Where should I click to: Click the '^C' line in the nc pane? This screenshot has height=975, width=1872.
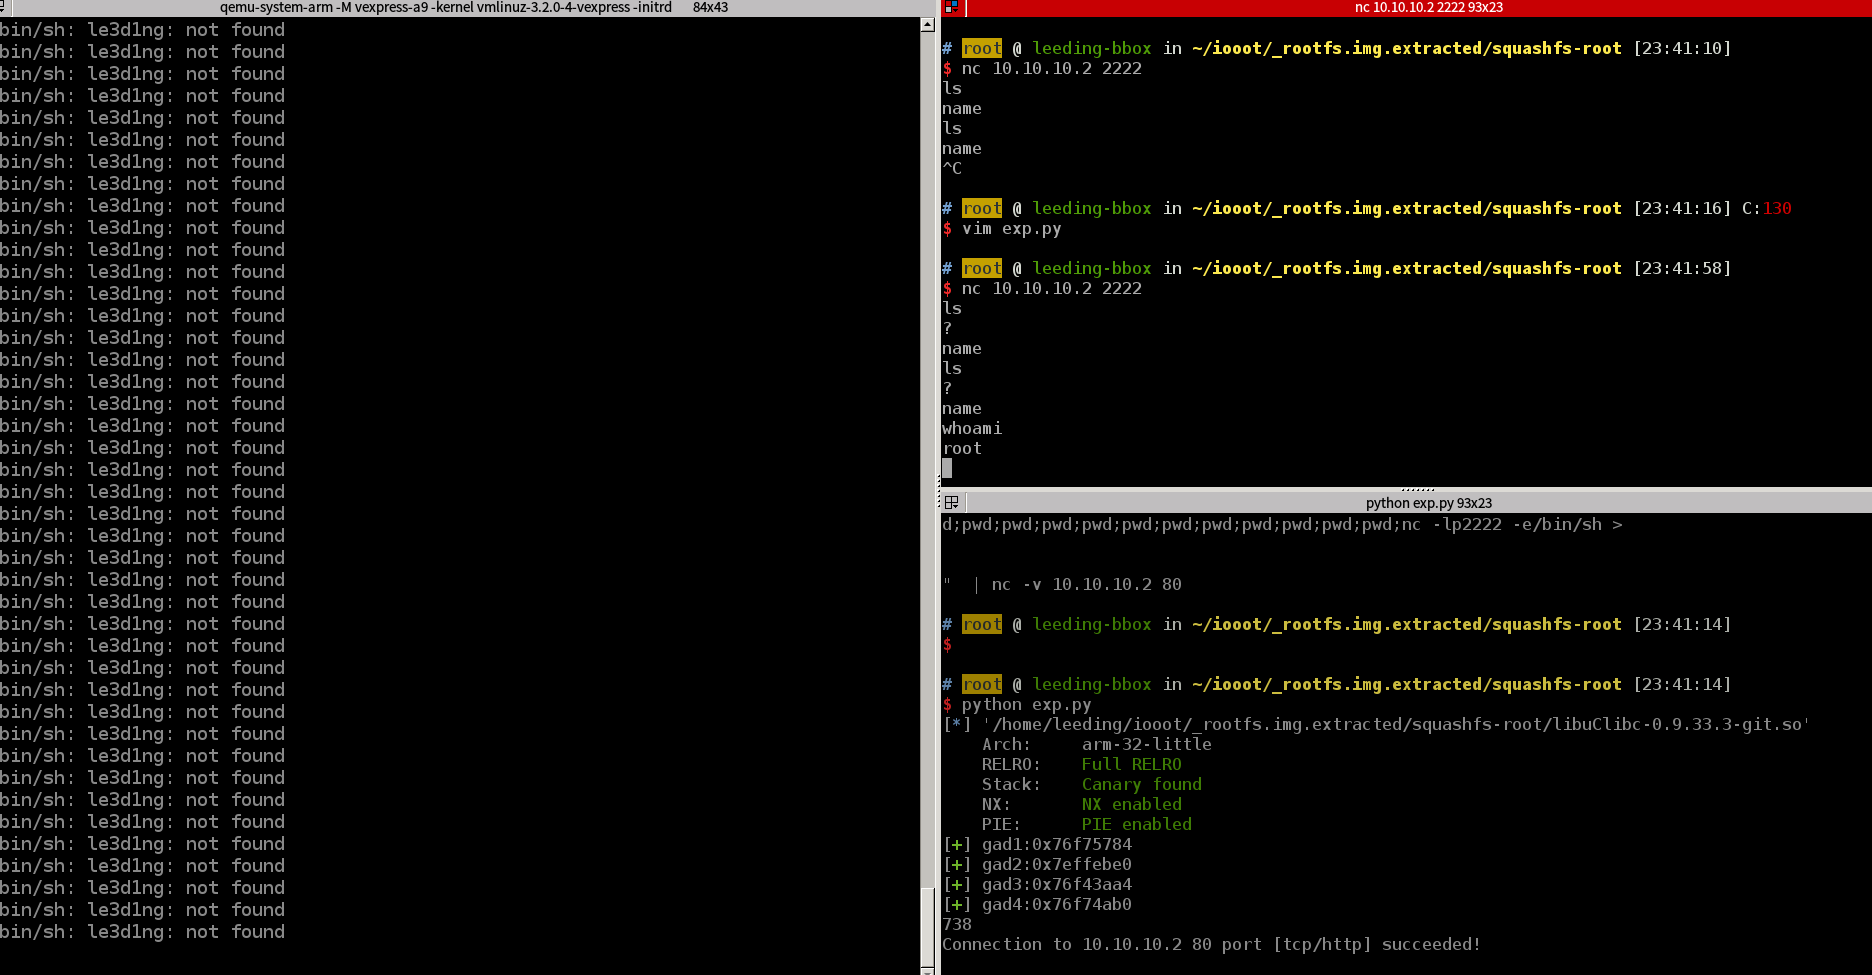click(x=951, y=168)
